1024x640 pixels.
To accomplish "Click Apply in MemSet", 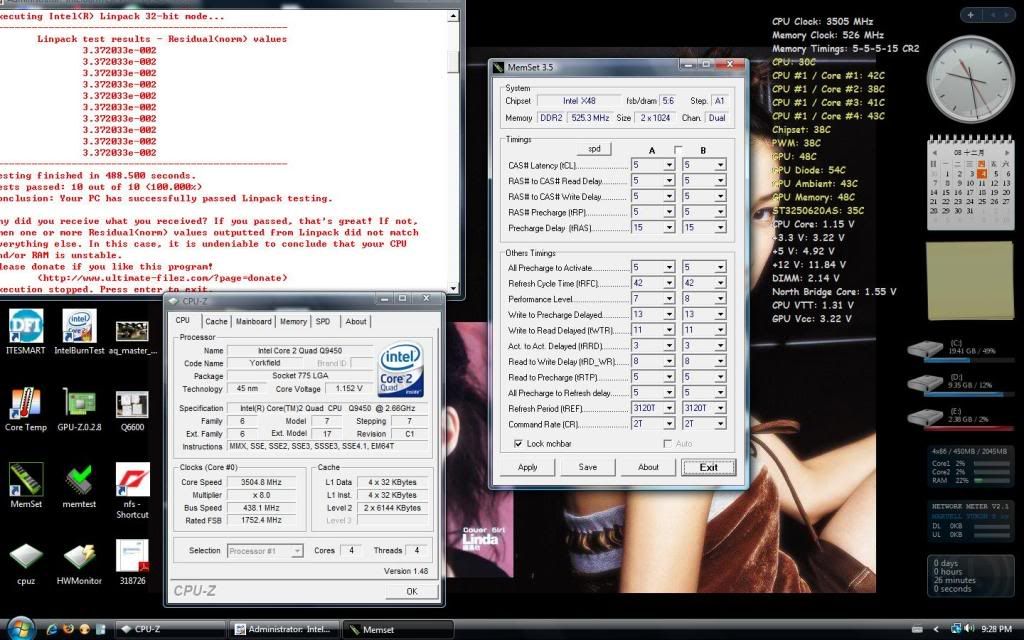I will [528, 466].
